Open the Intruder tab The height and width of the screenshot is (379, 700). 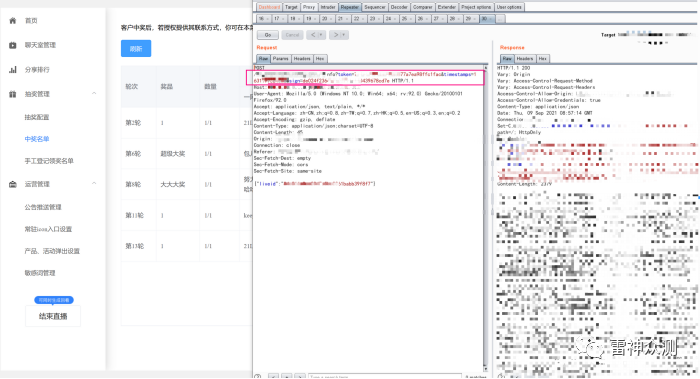[328, 7]
